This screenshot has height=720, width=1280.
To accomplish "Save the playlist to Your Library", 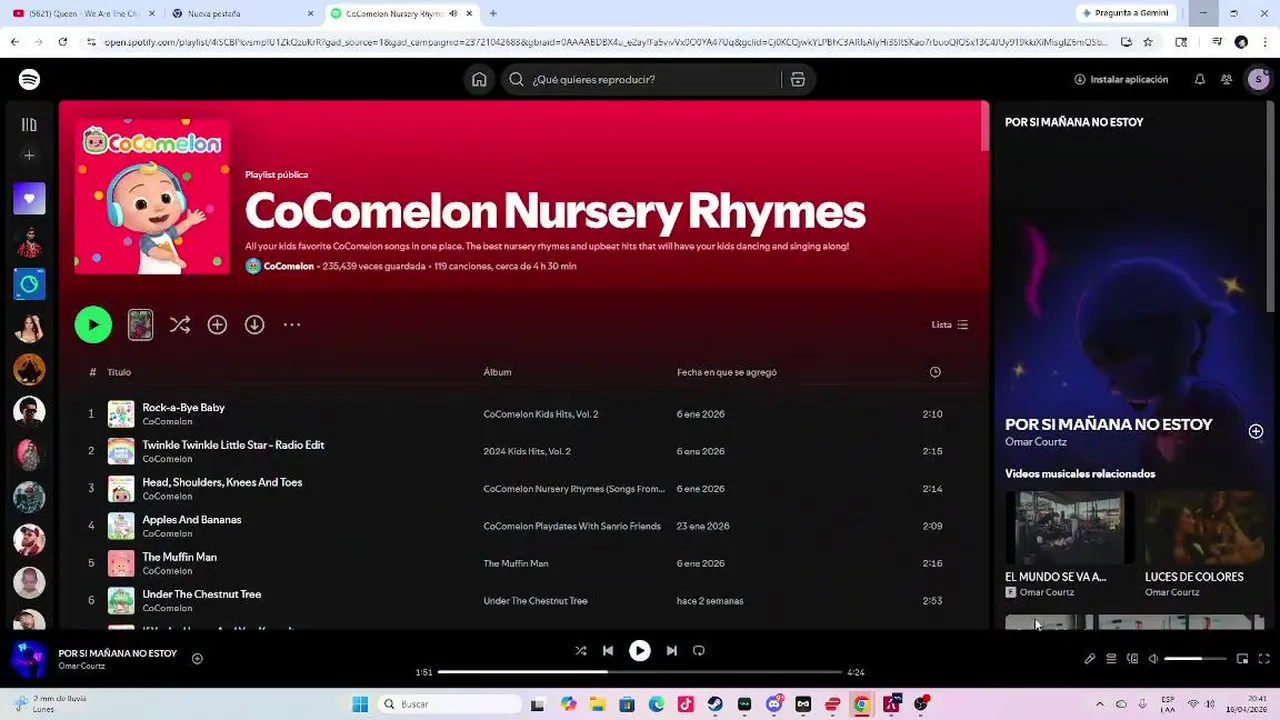I will (x=217, y=324).
